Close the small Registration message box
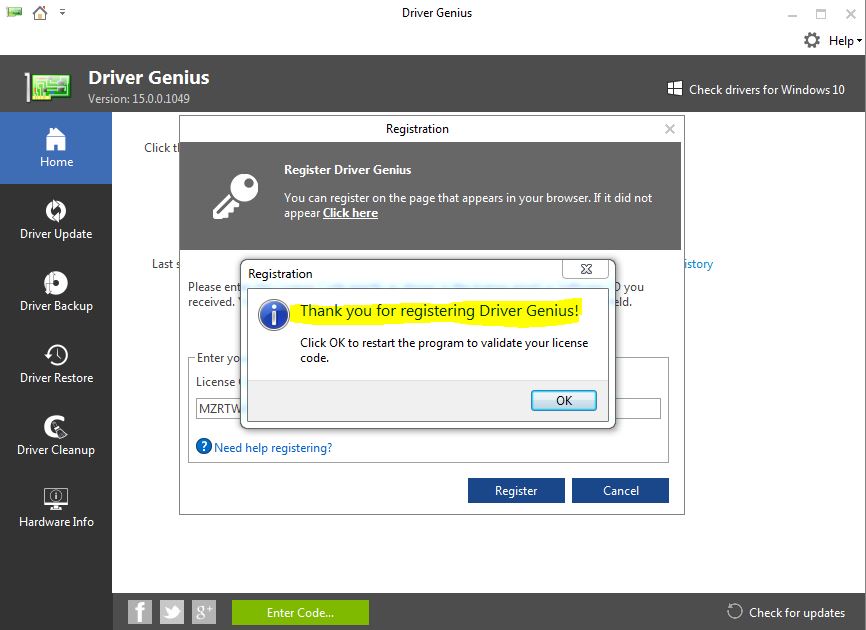This screenshot has width=866, height=630. coord(585,269)
